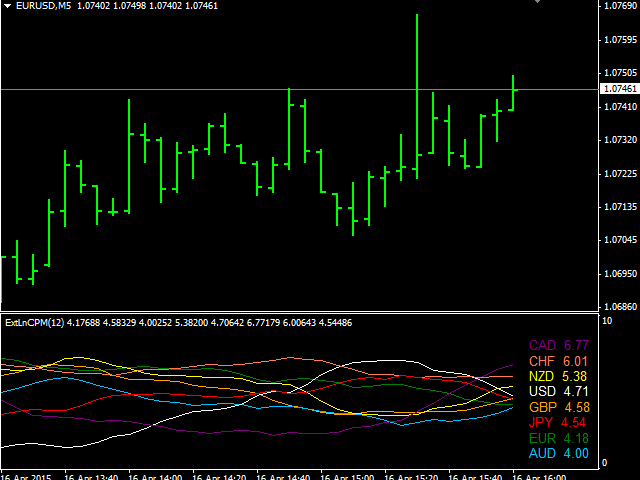640x480 pixels.
Task: Click the blue AUD label
Action: tap(542, 454)
